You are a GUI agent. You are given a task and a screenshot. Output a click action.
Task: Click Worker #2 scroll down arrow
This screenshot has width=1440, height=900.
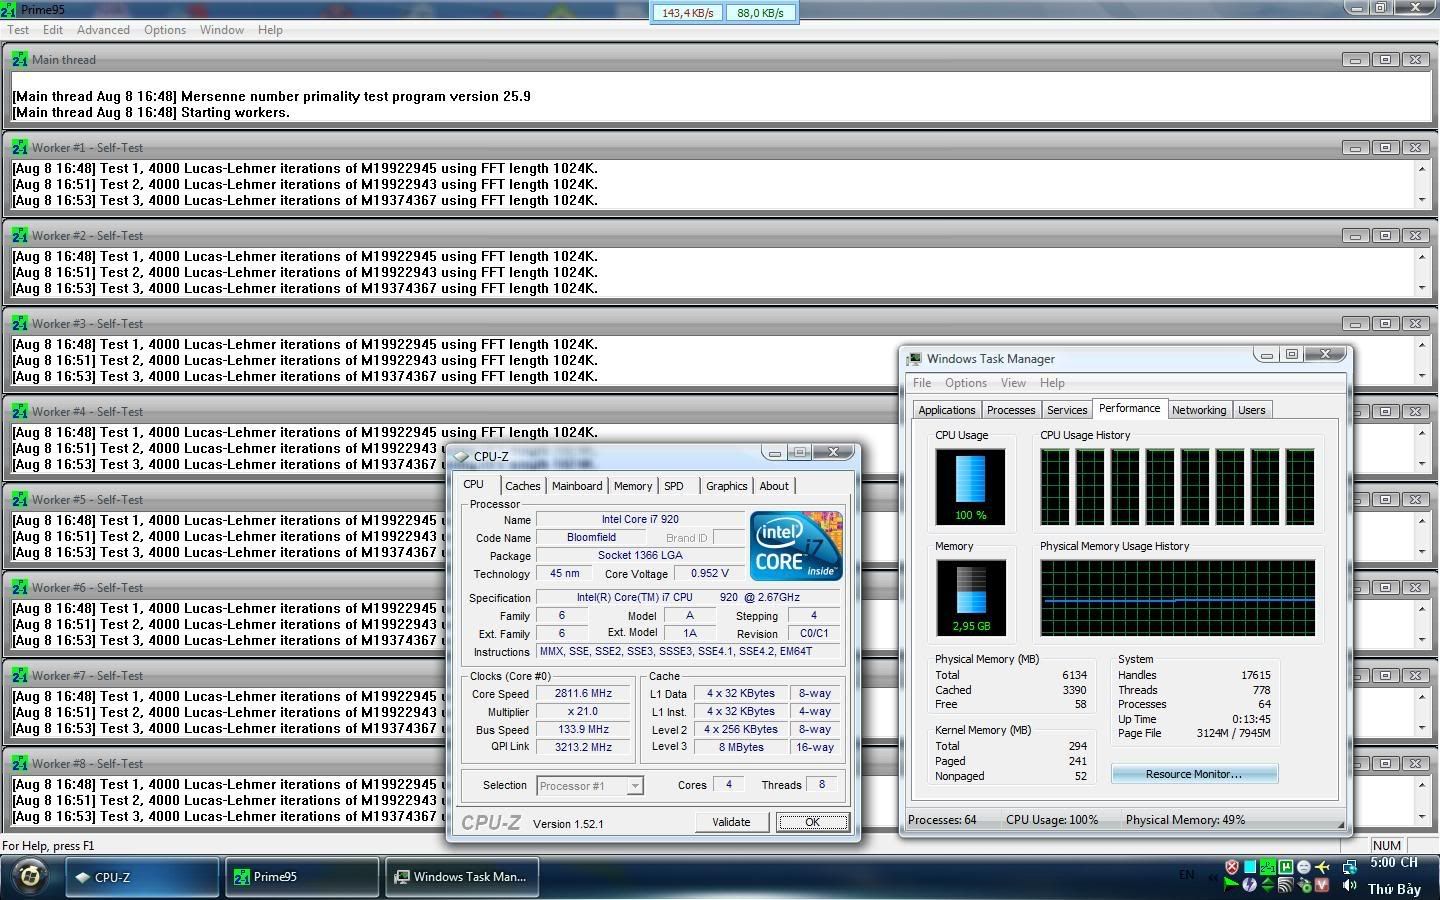click(1421, 288)
